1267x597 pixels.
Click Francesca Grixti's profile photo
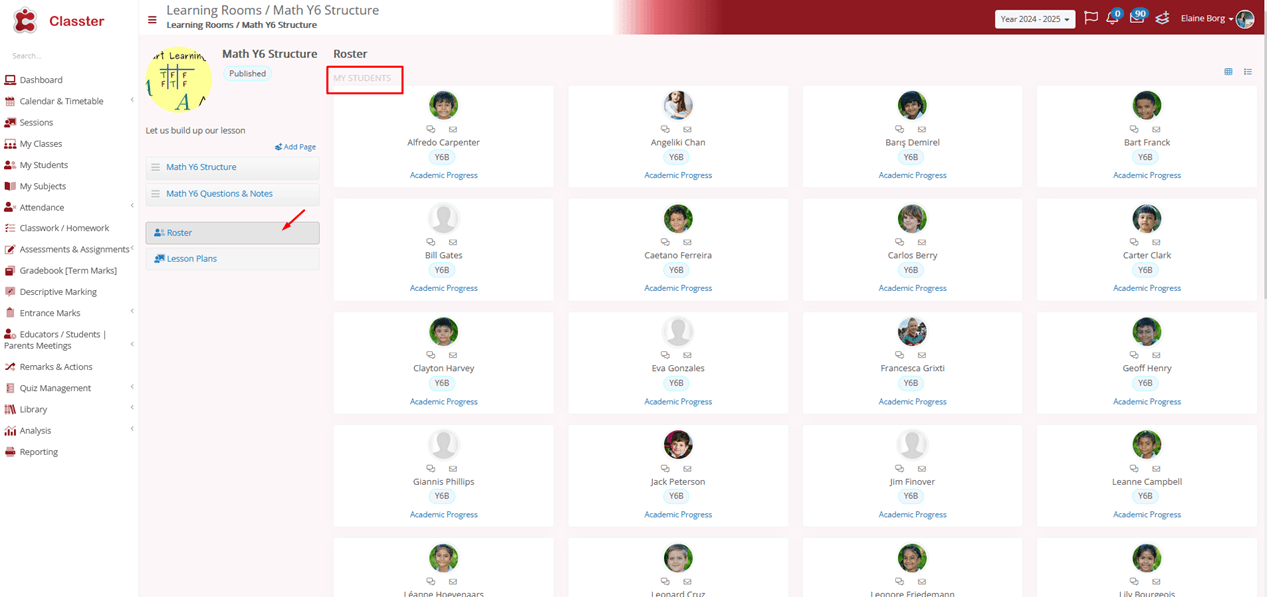coord(912,332)
